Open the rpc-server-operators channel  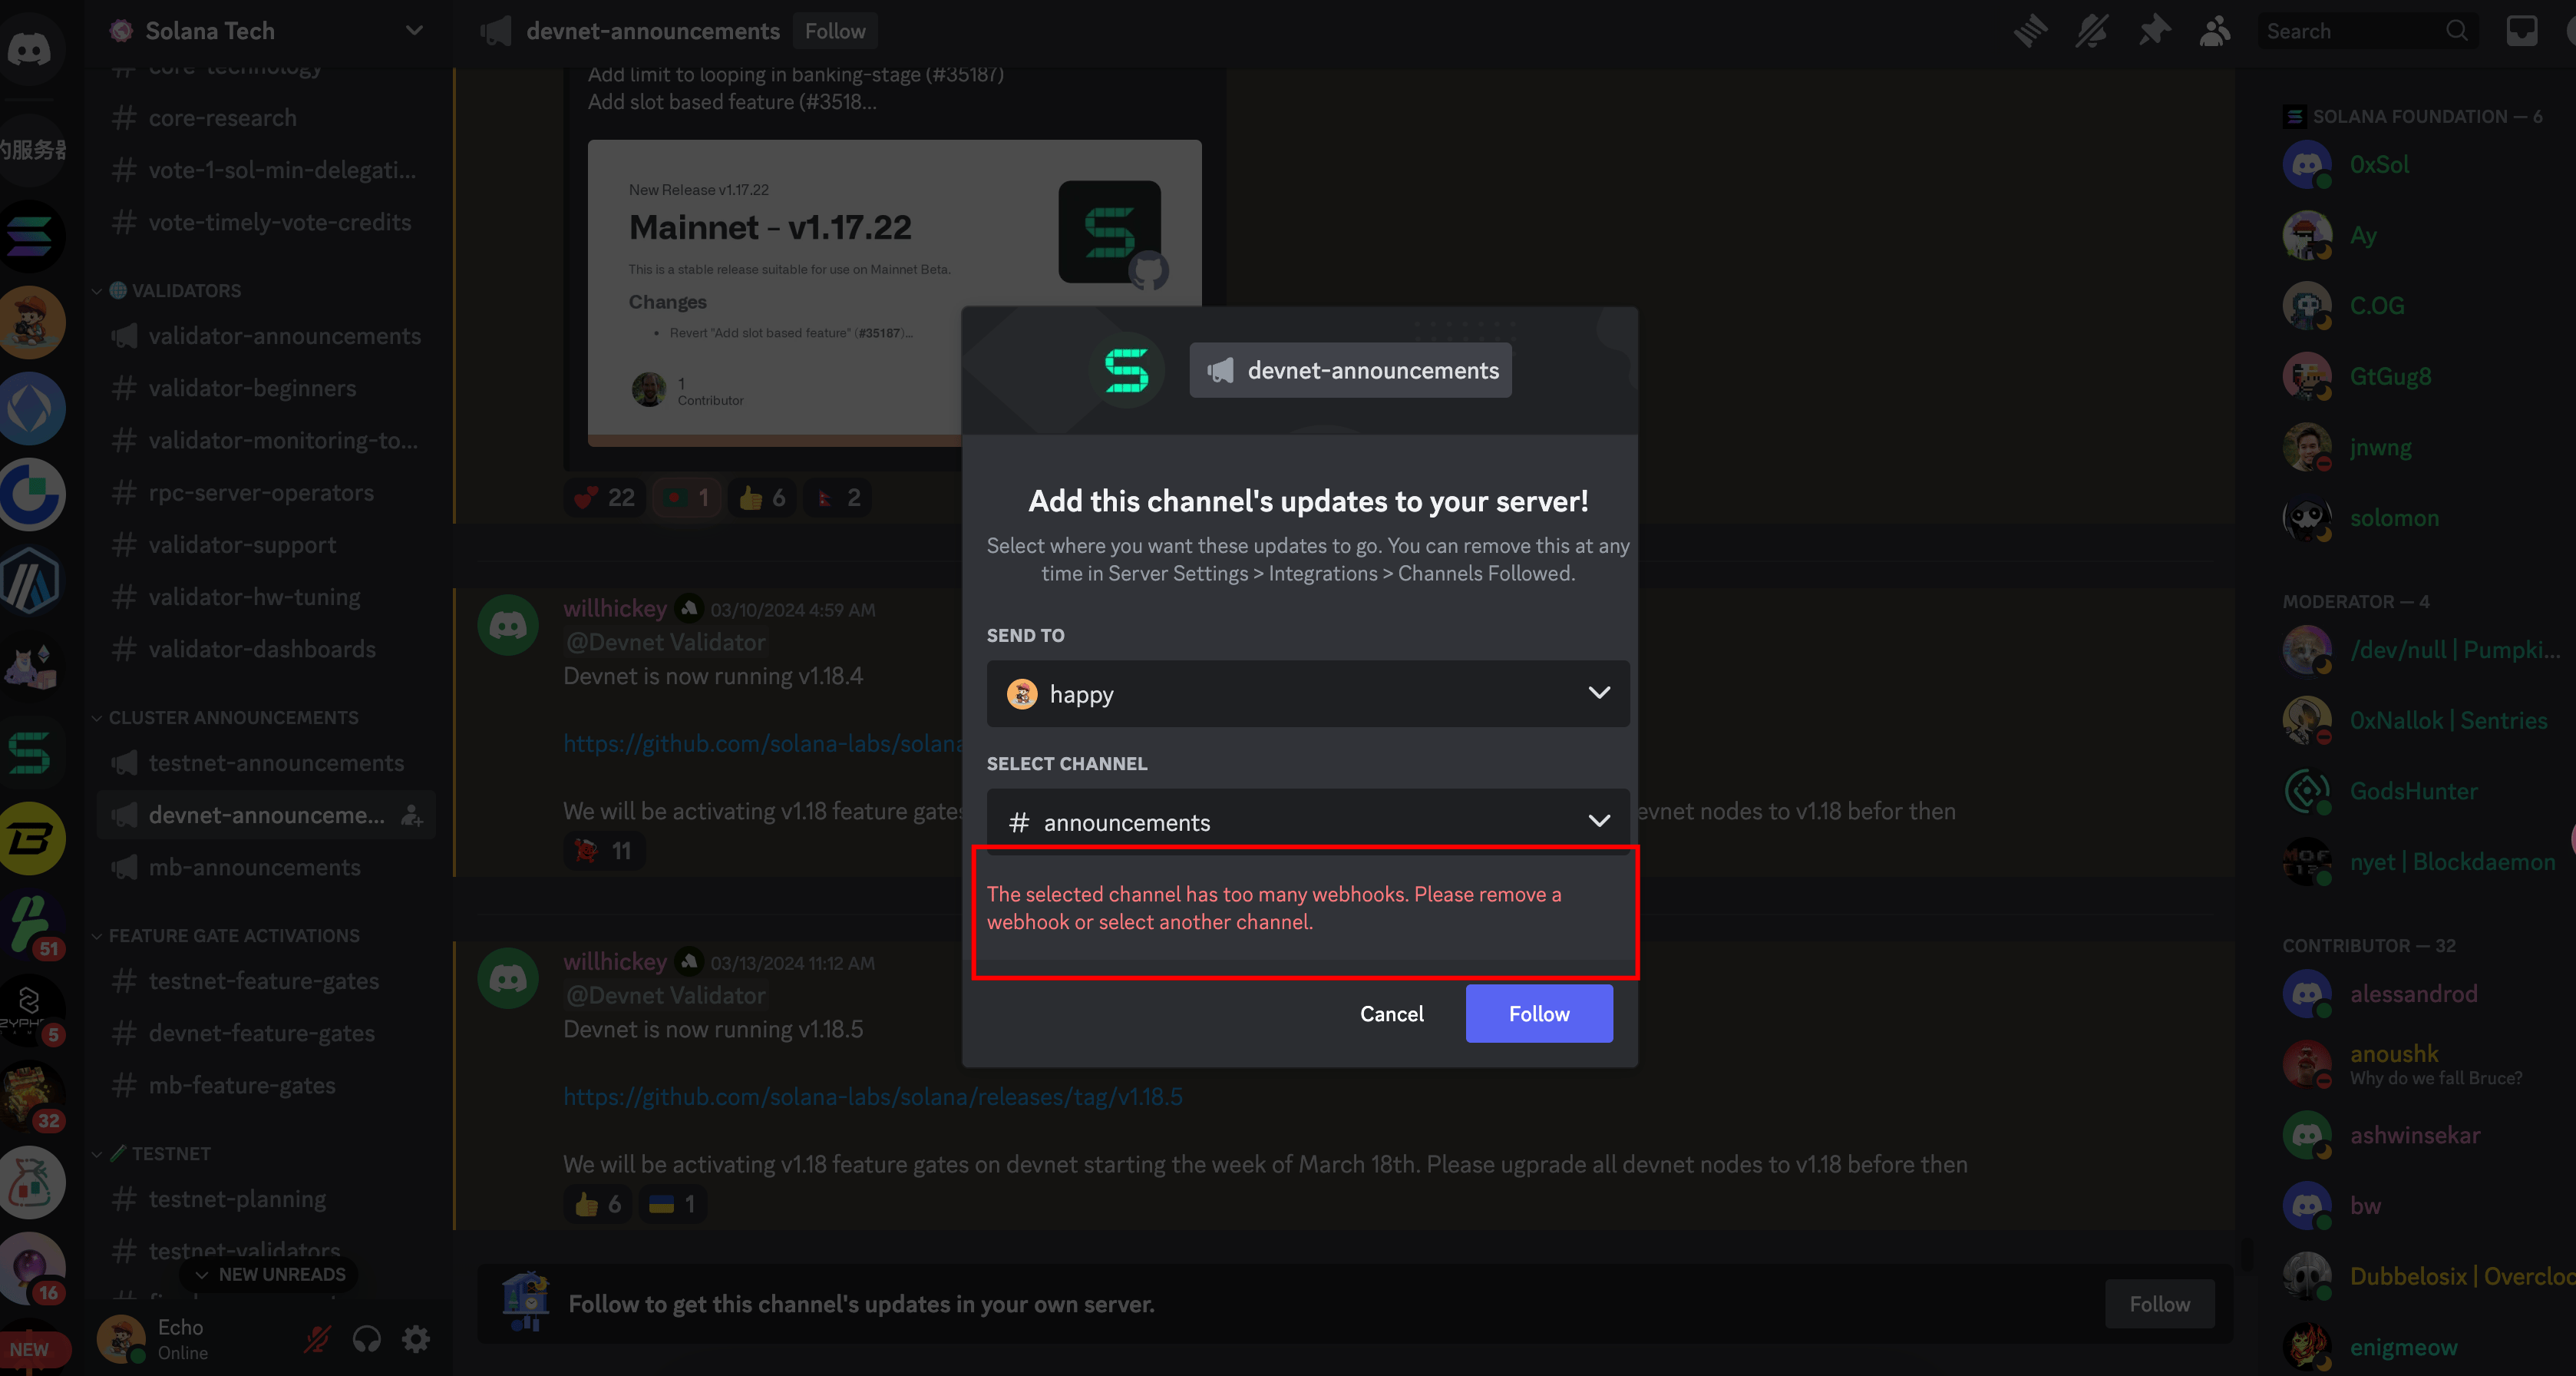266,493
